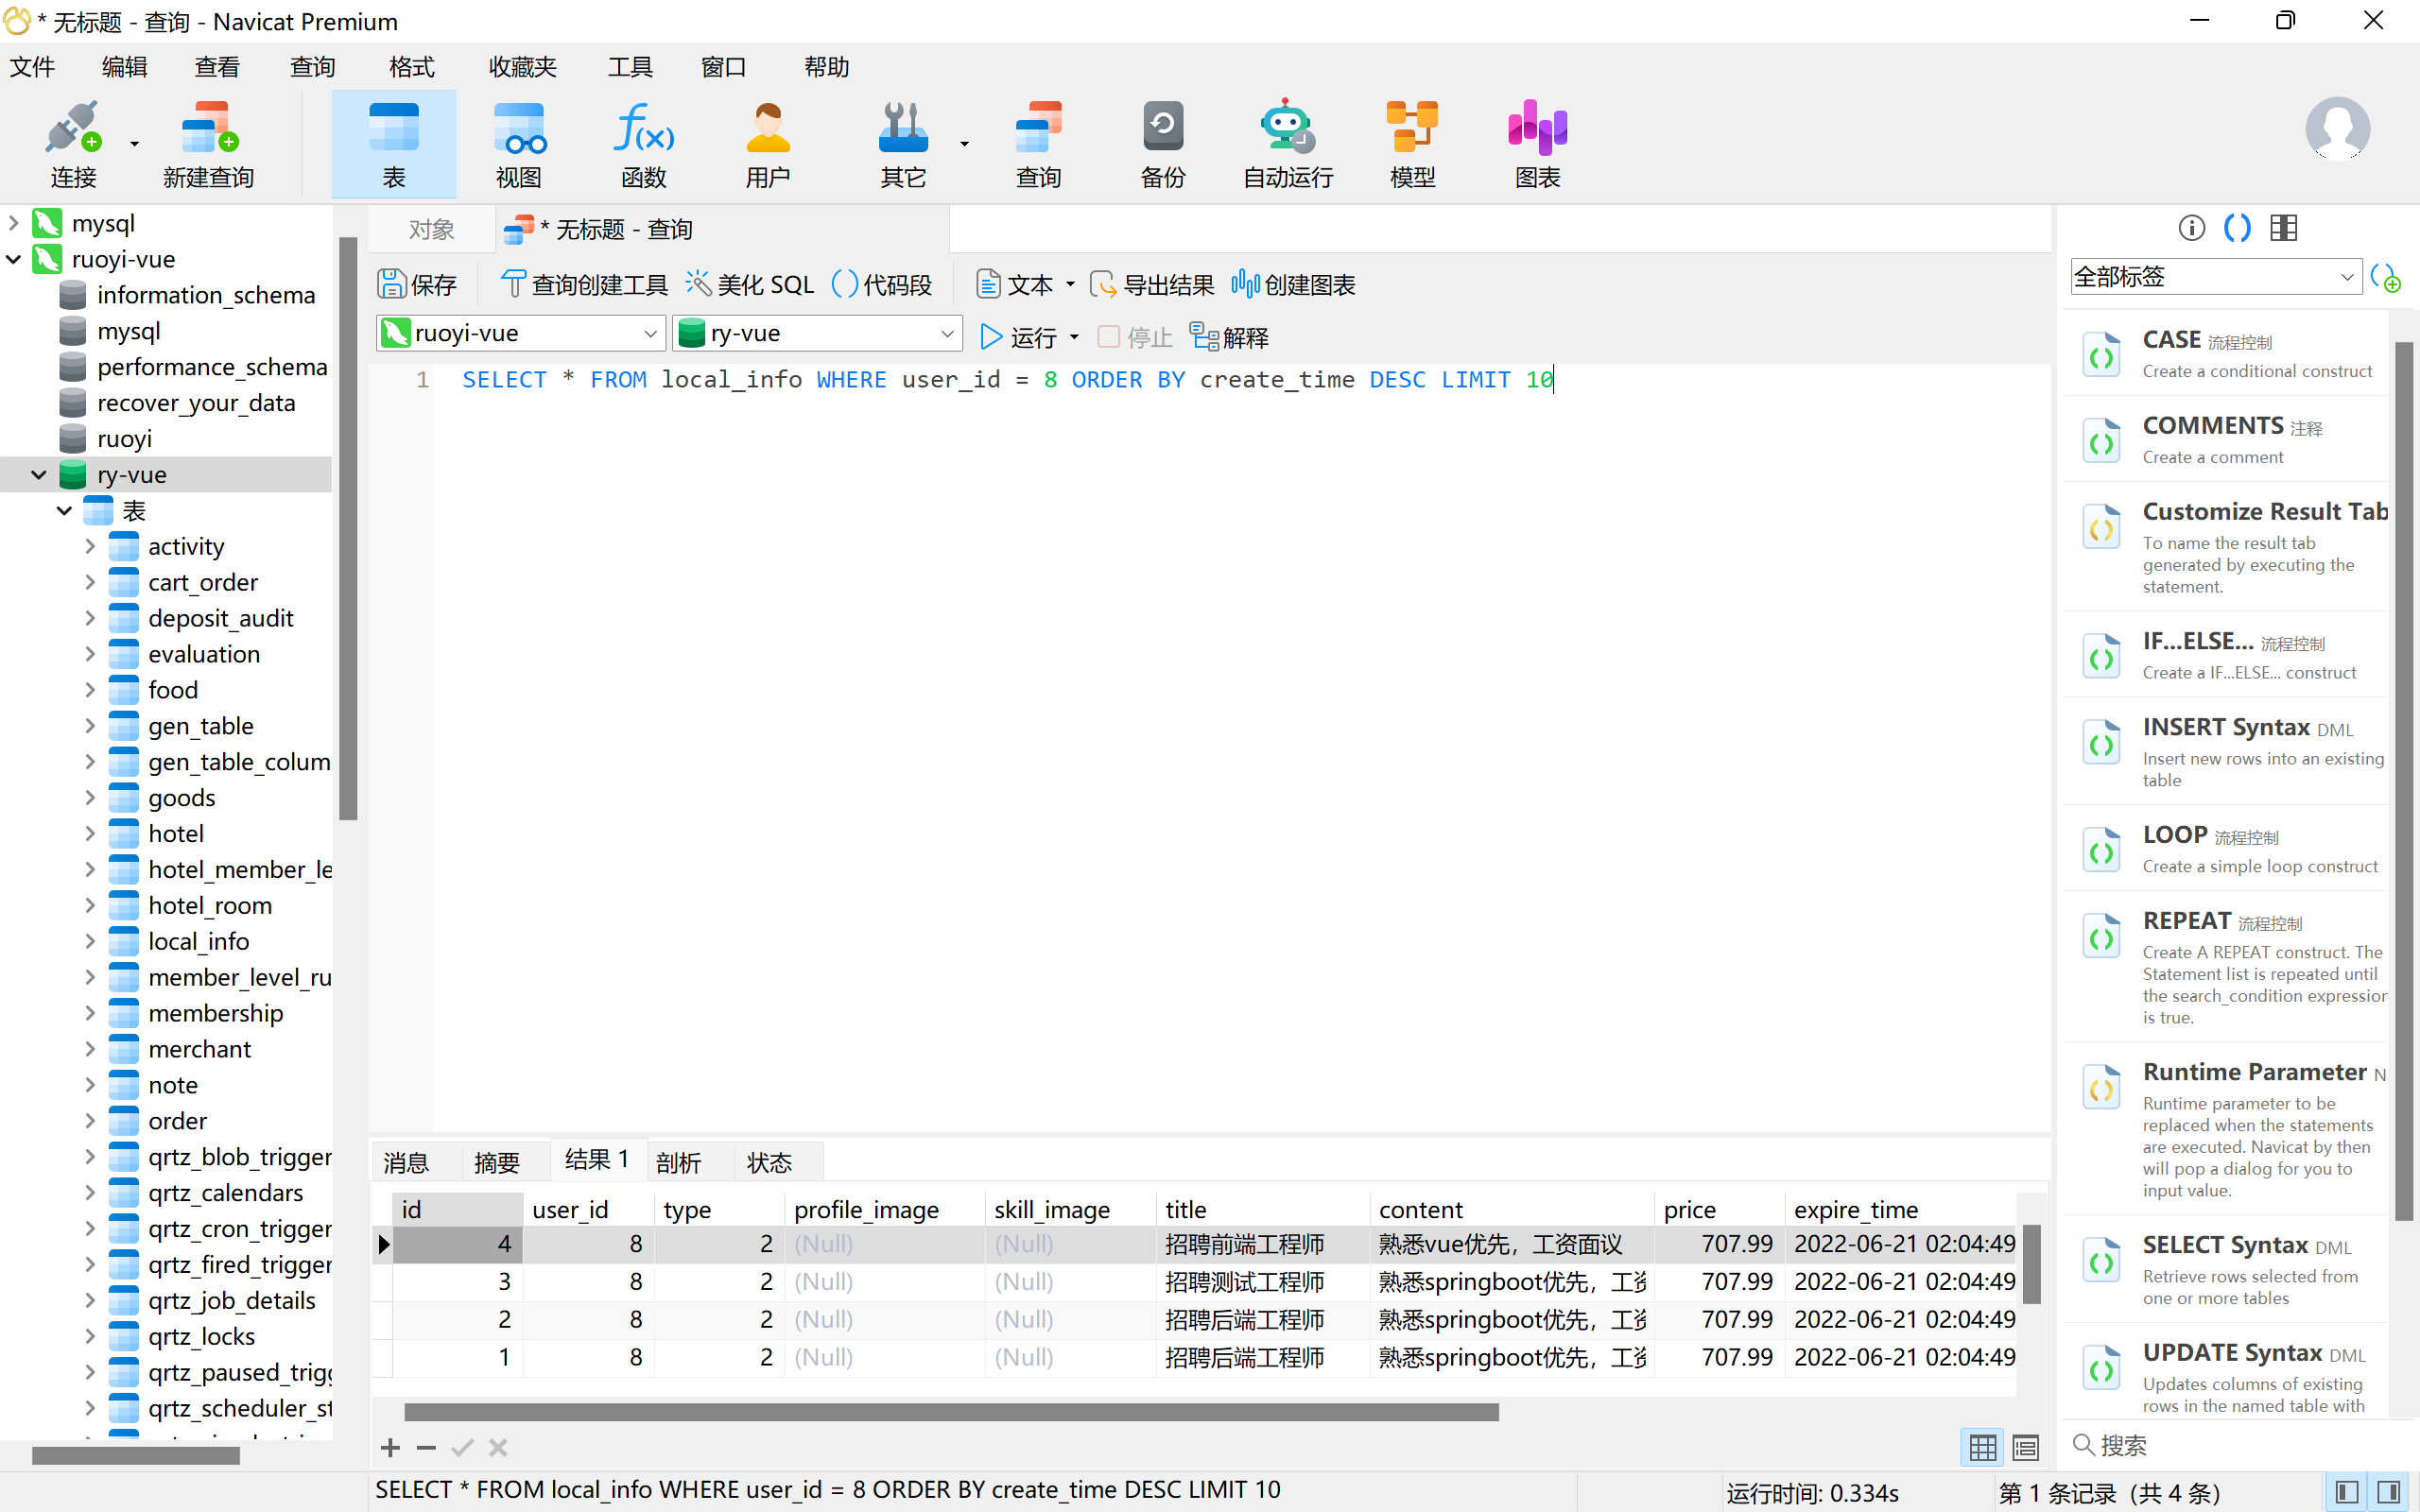Toggle the right side panel visibility
The height and width of the screenshot is (1512, 2420).
pyautogui.click(x=2389, y=1493)
